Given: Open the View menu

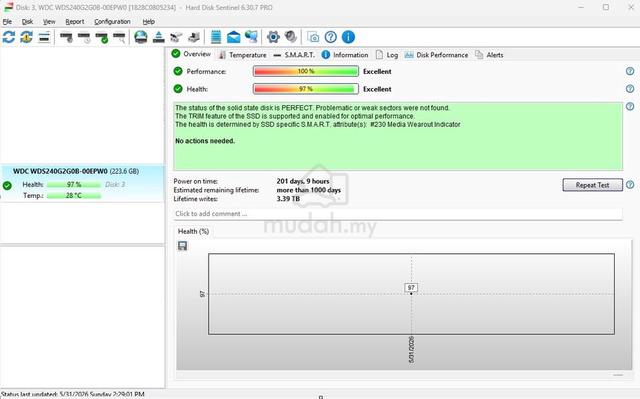Looking at the screenshot, I should pyautogui.click(x=49, y=22).
